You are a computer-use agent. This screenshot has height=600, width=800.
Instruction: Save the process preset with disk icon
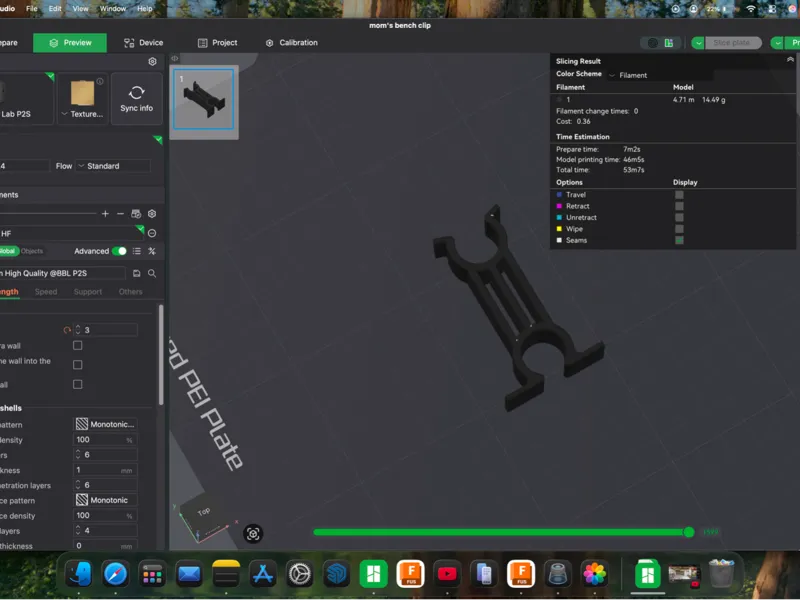136,273
